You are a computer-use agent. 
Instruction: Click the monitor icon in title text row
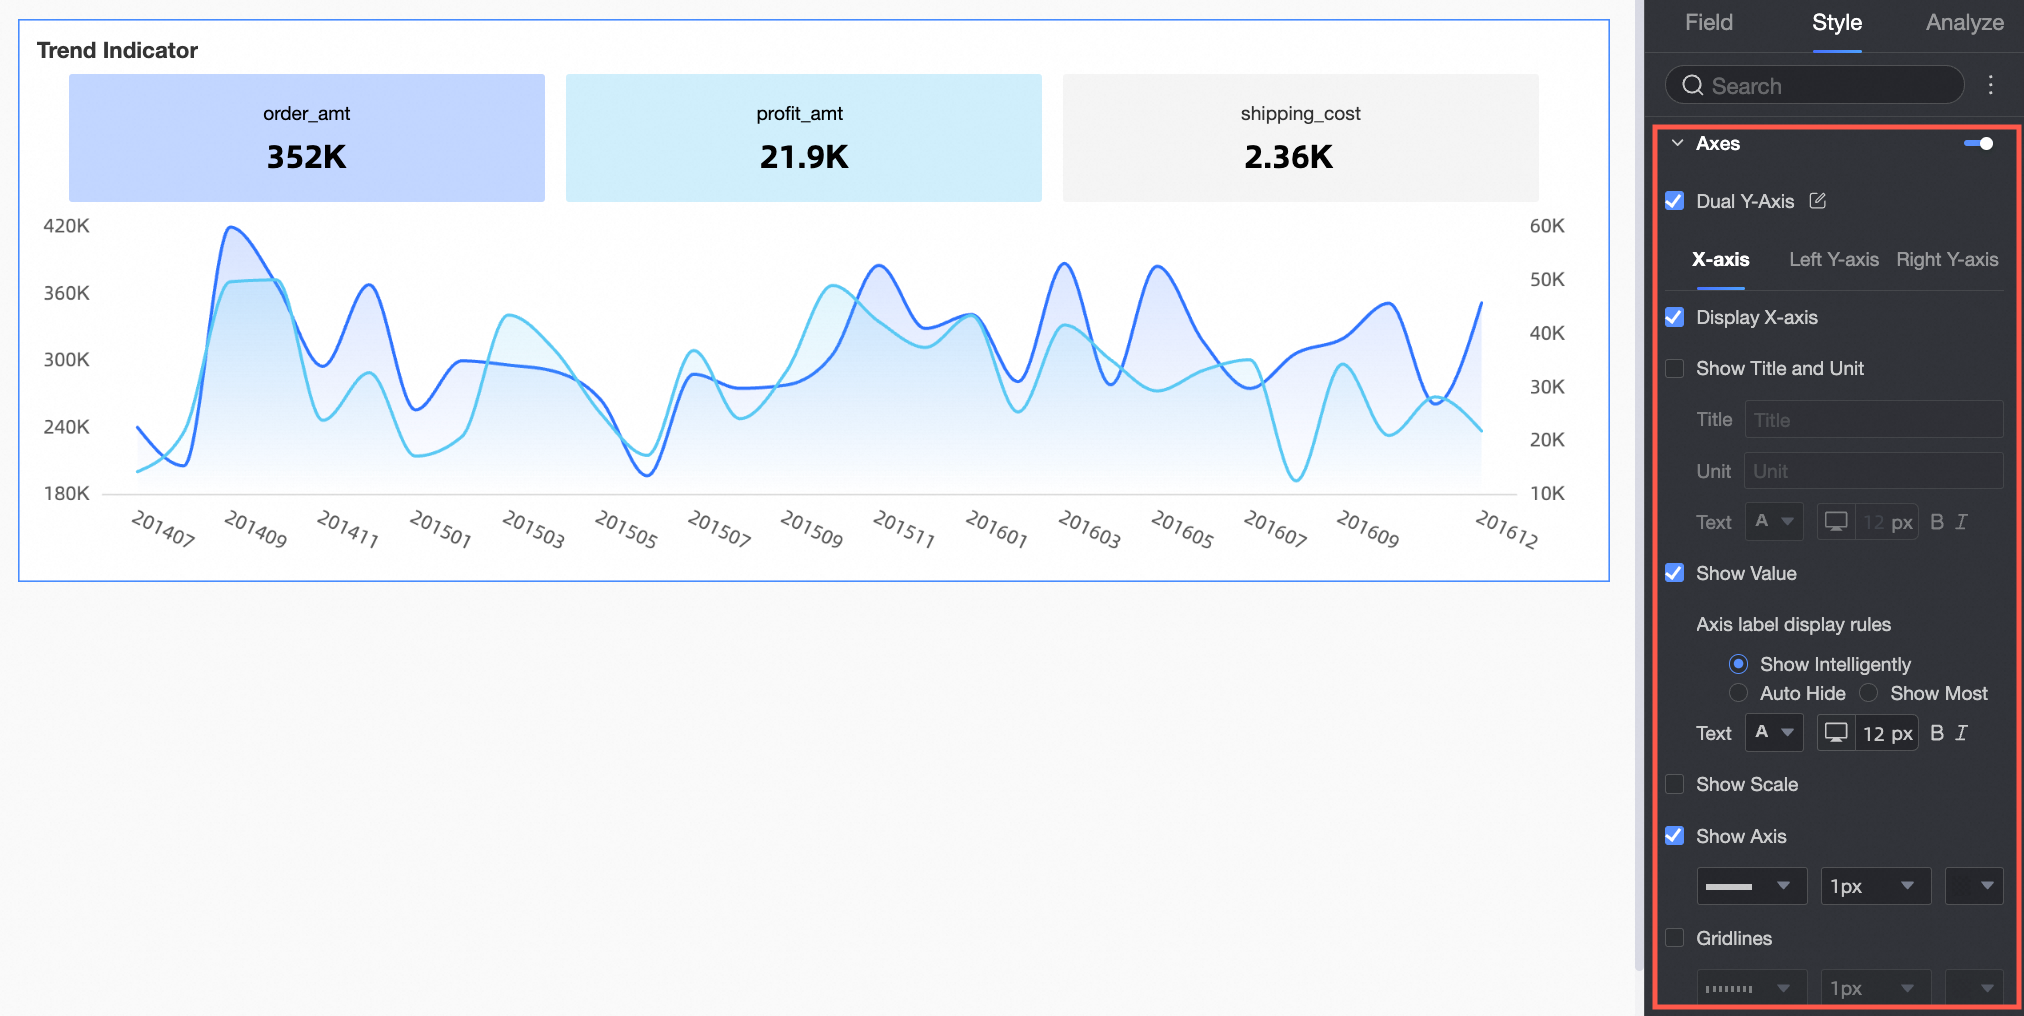point(1836,522)
